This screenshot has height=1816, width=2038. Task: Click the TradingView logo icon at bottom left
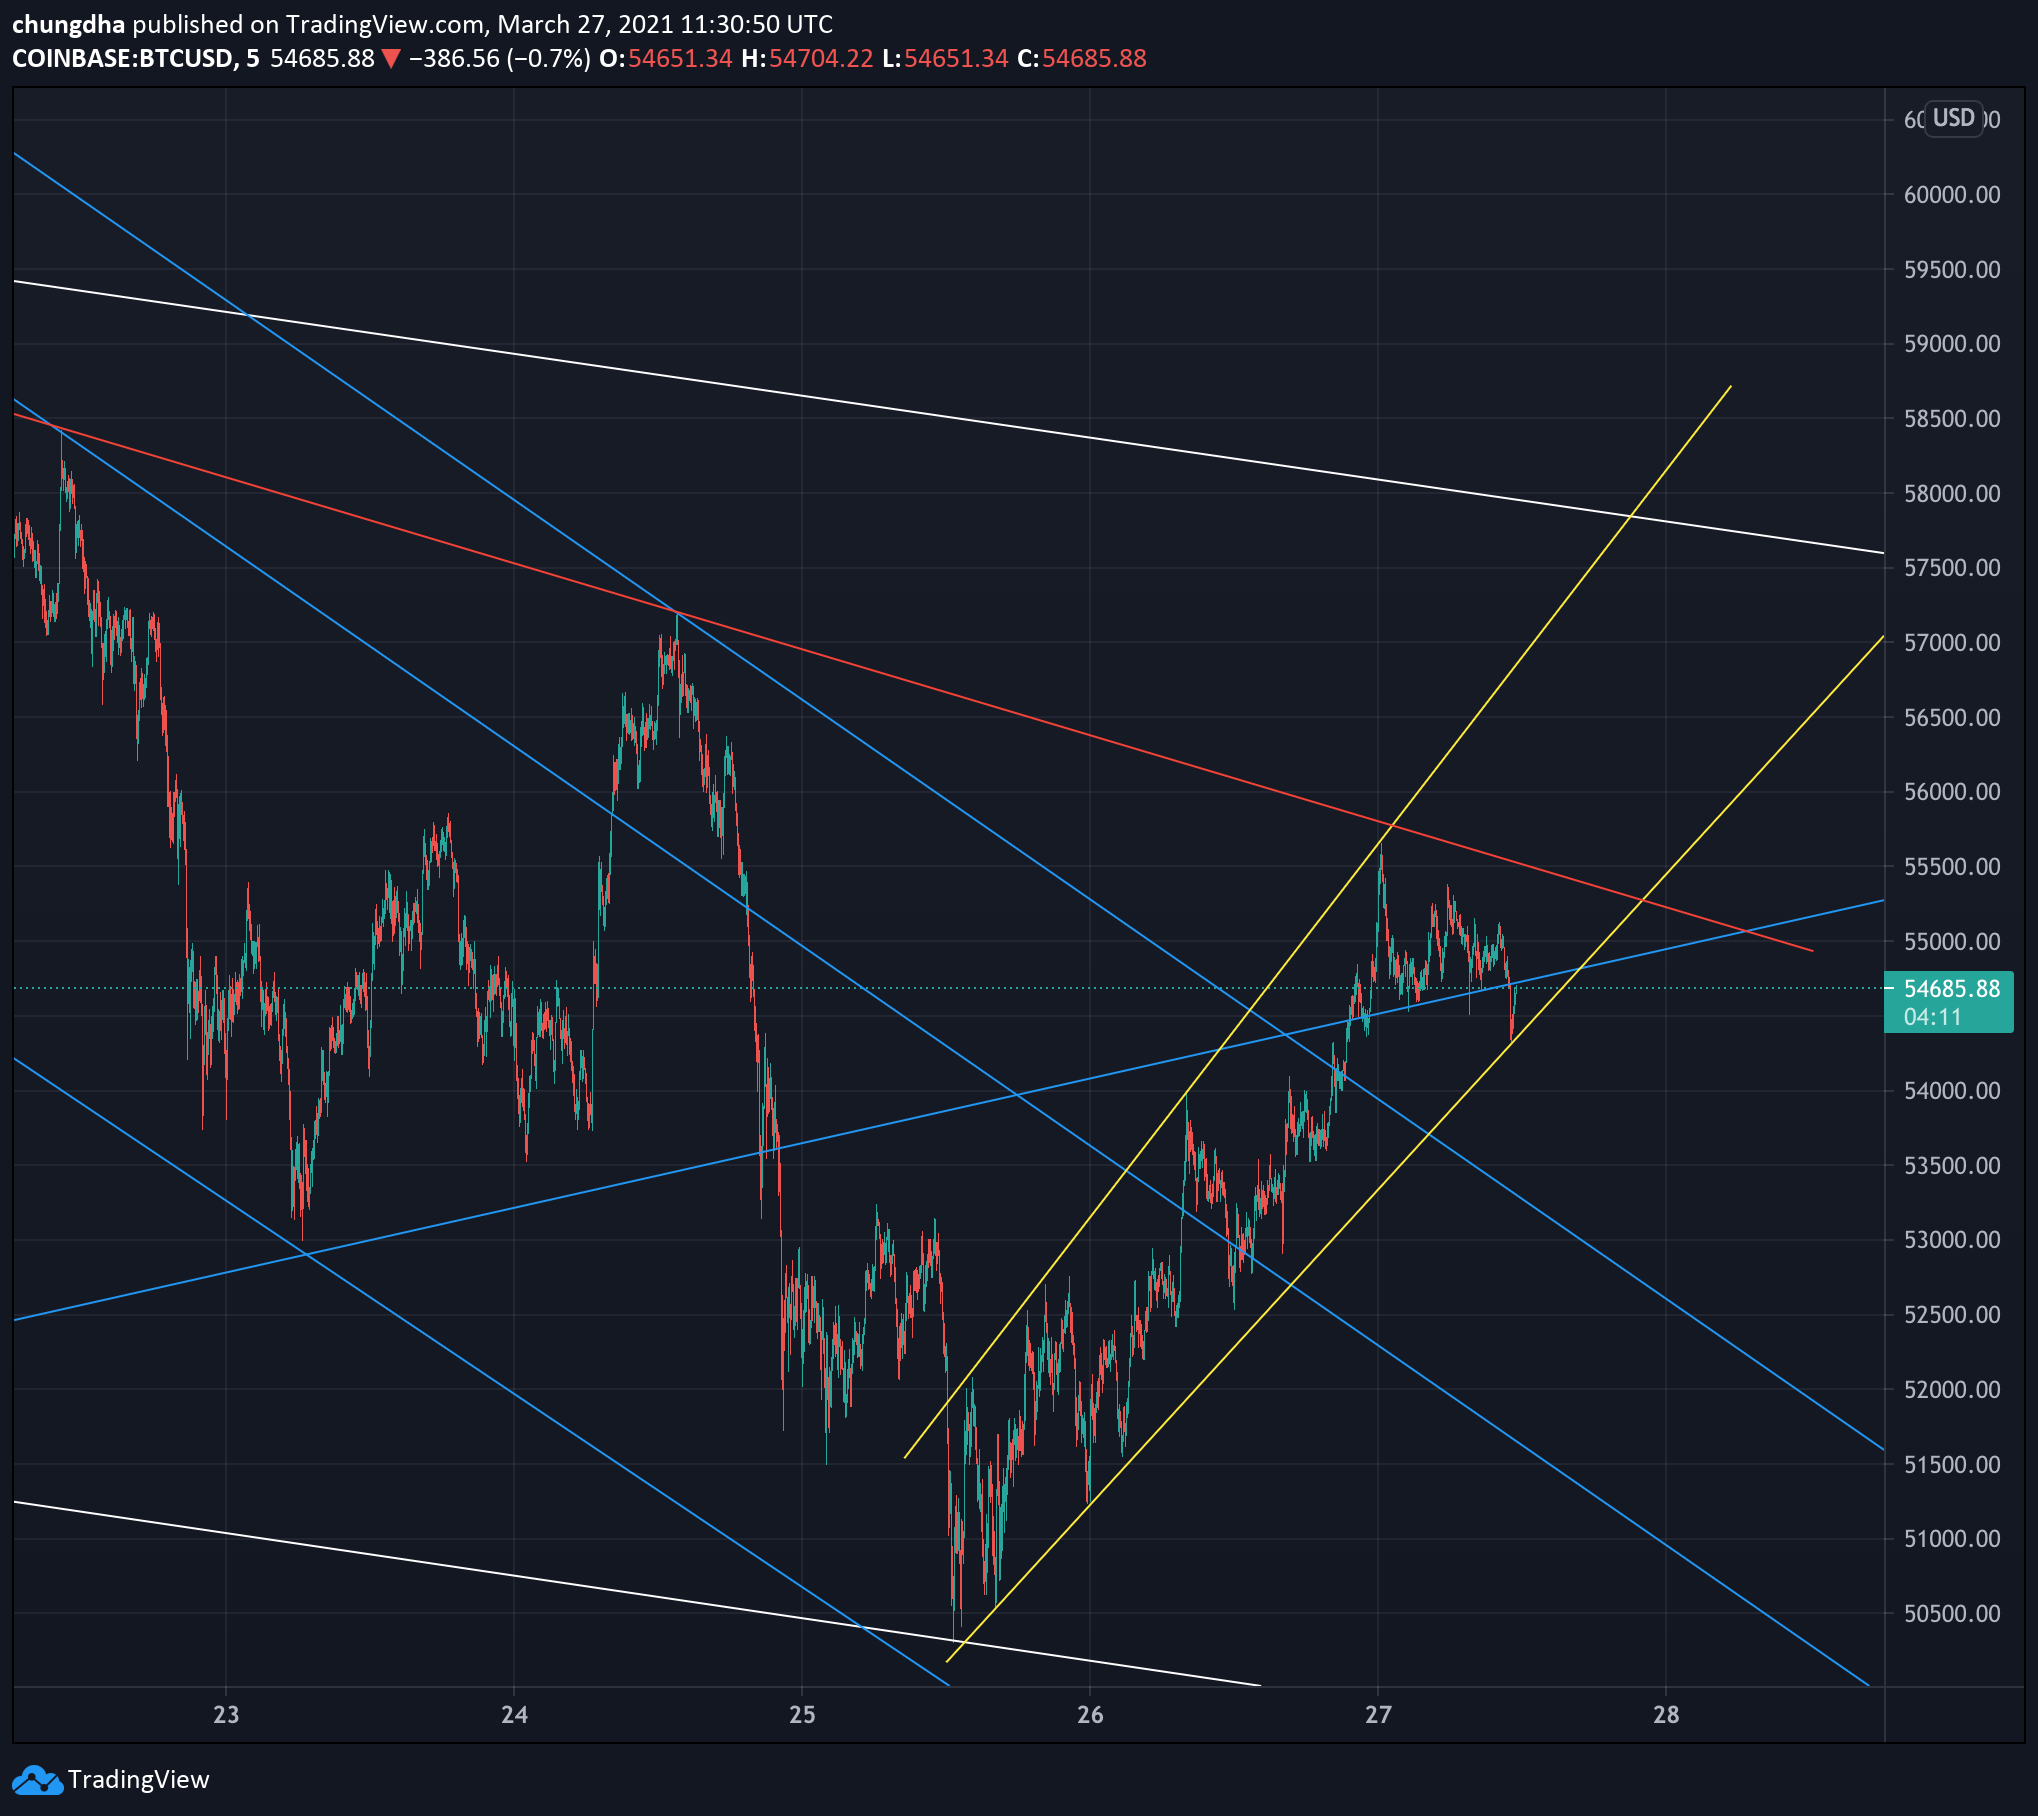tap(36, 1780)
